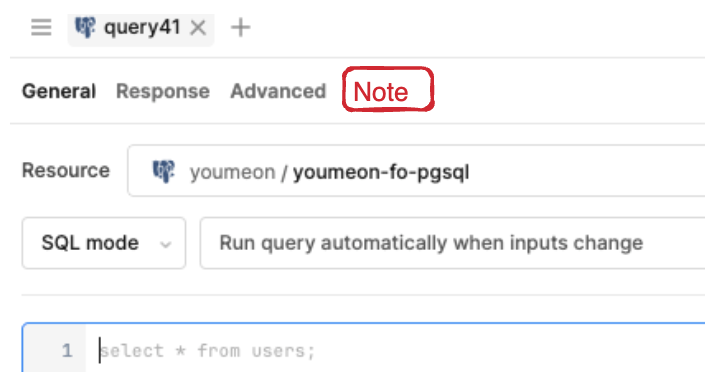Click line number 1 in editor gutter
Viewport: 705px width, 372px height.
[67, 350]
